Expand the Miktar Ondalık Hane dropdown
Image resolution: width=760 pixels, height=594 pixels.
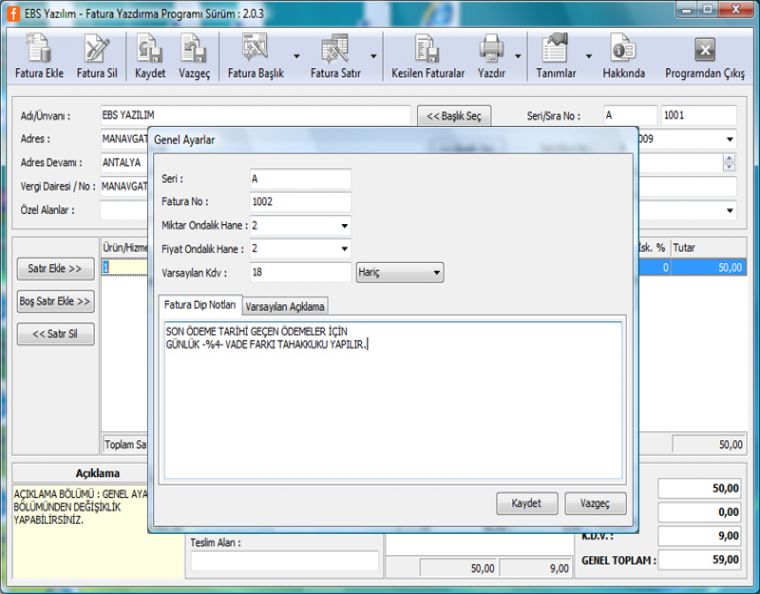pyautogui.click(x=344, y=226)
